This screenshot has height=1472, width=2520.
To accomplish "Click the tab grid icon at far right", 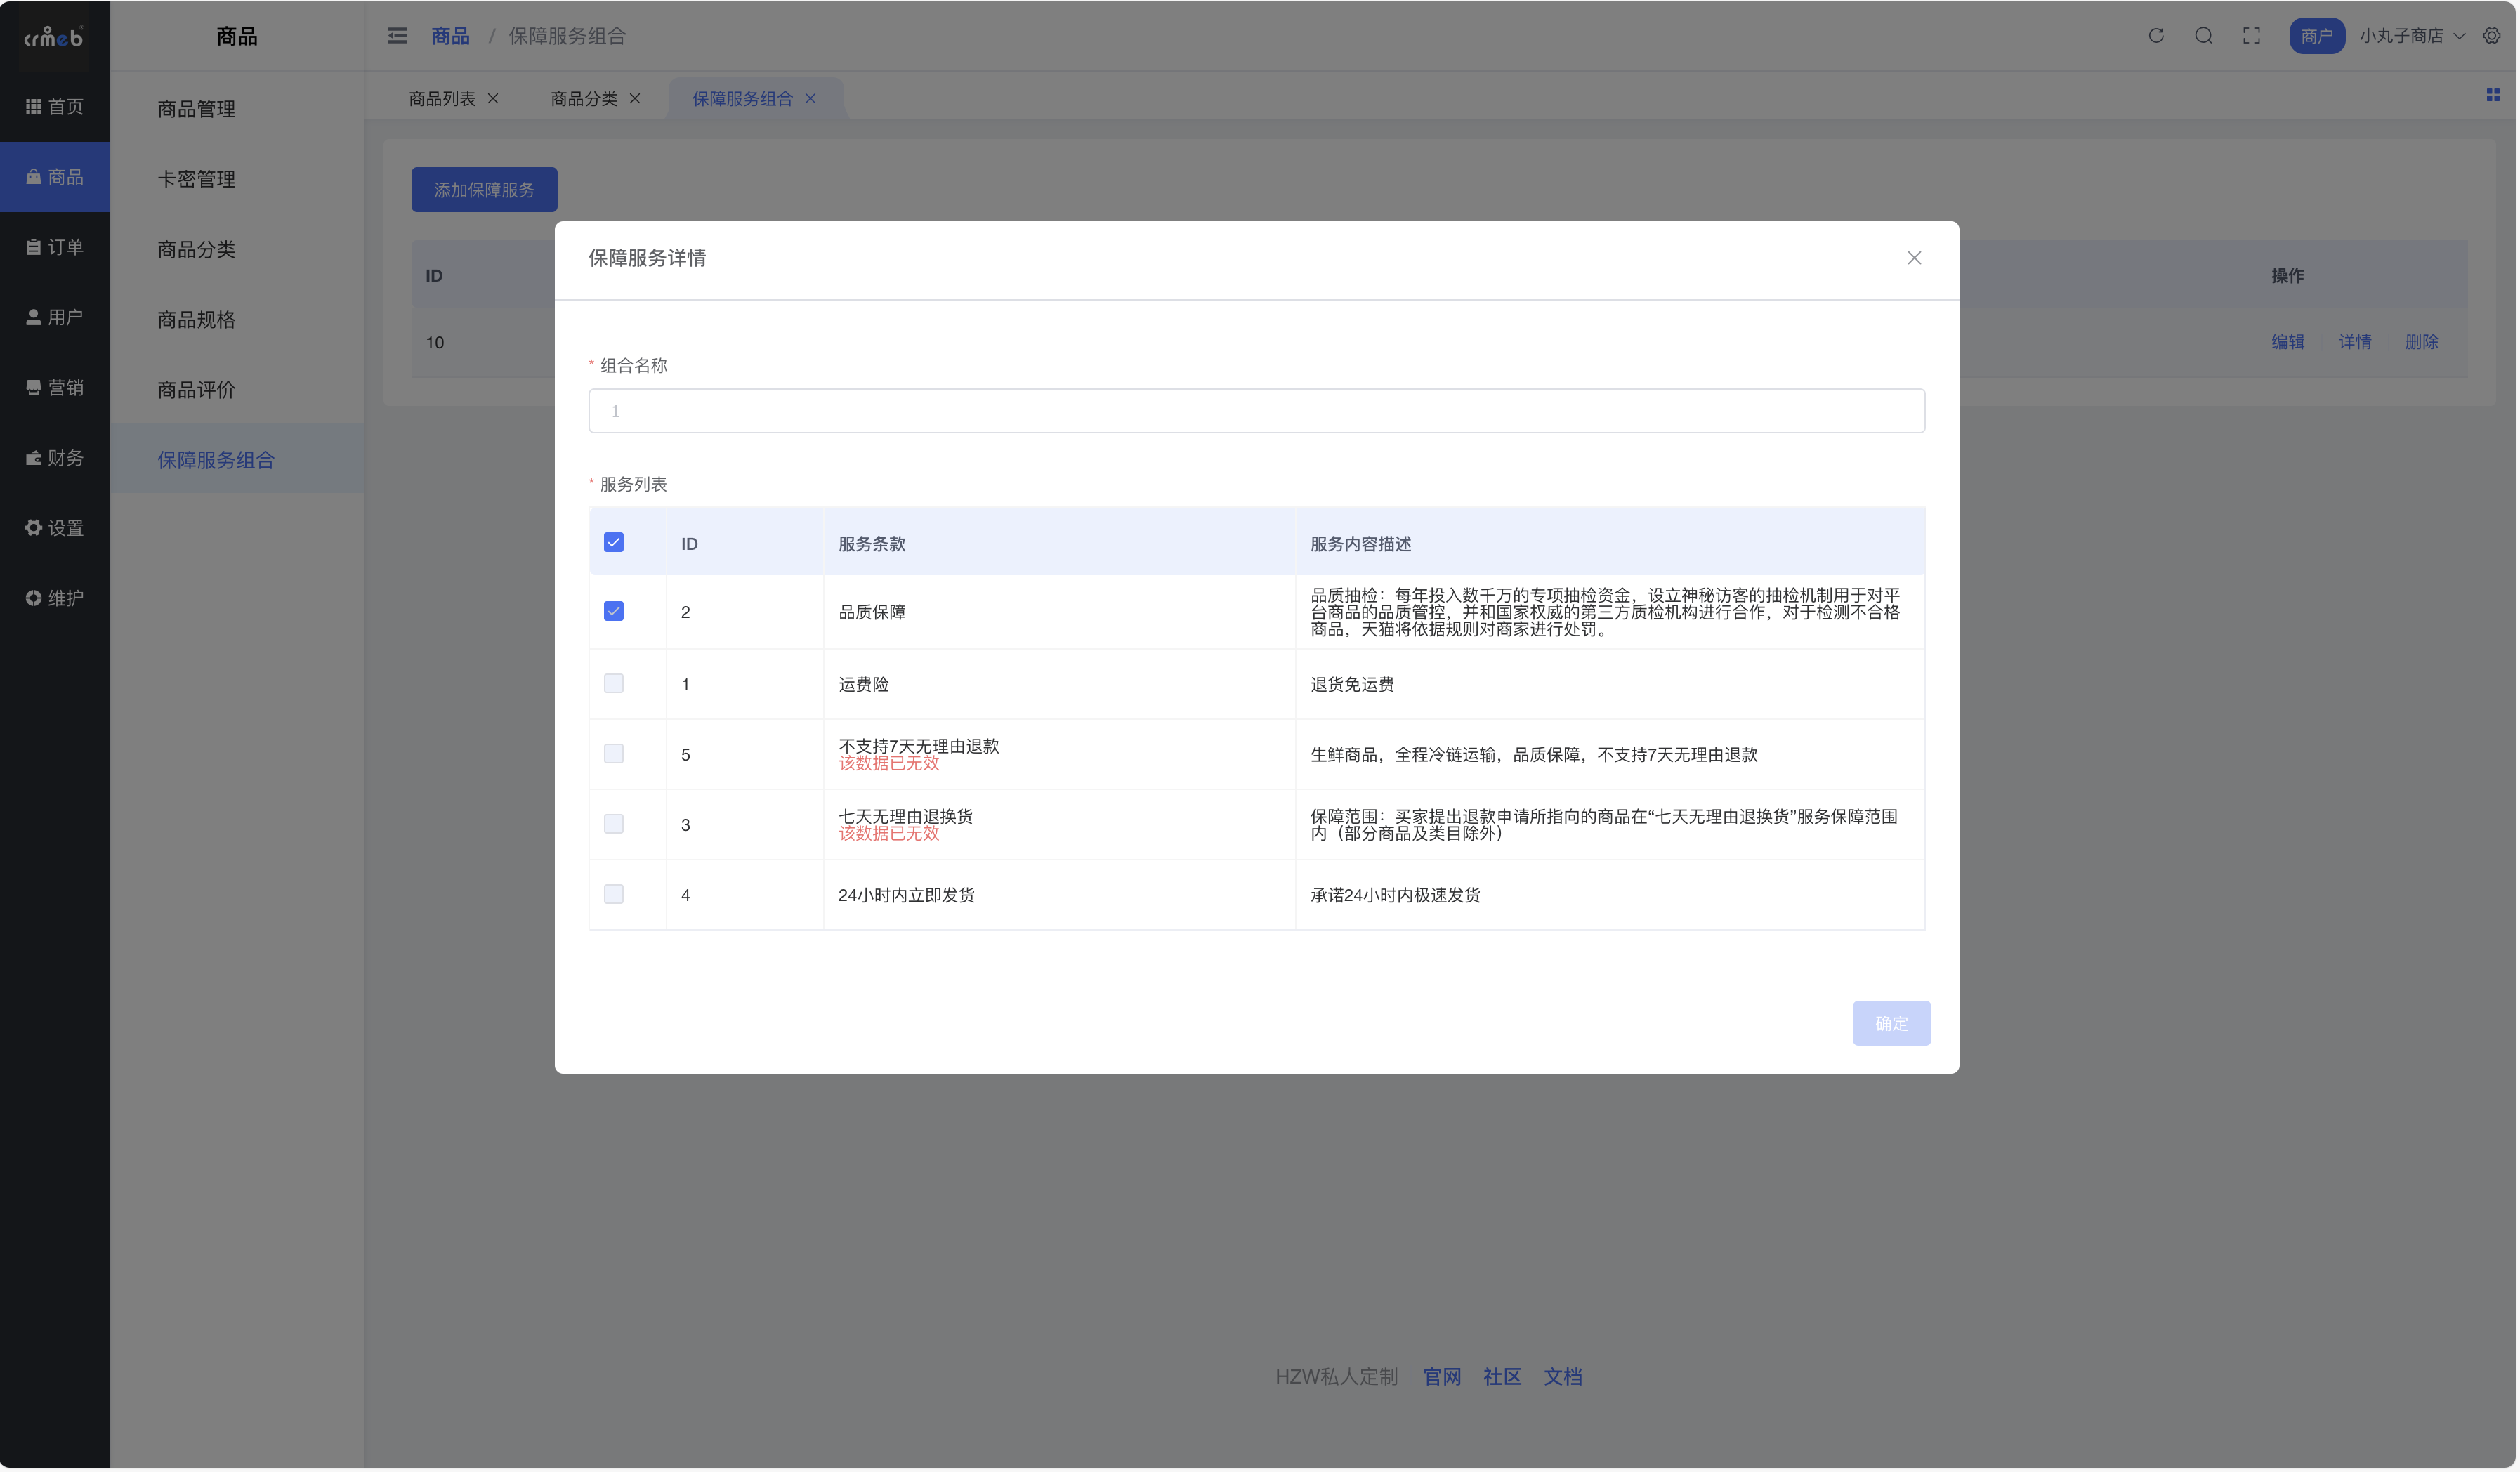I will point(2492,95).
